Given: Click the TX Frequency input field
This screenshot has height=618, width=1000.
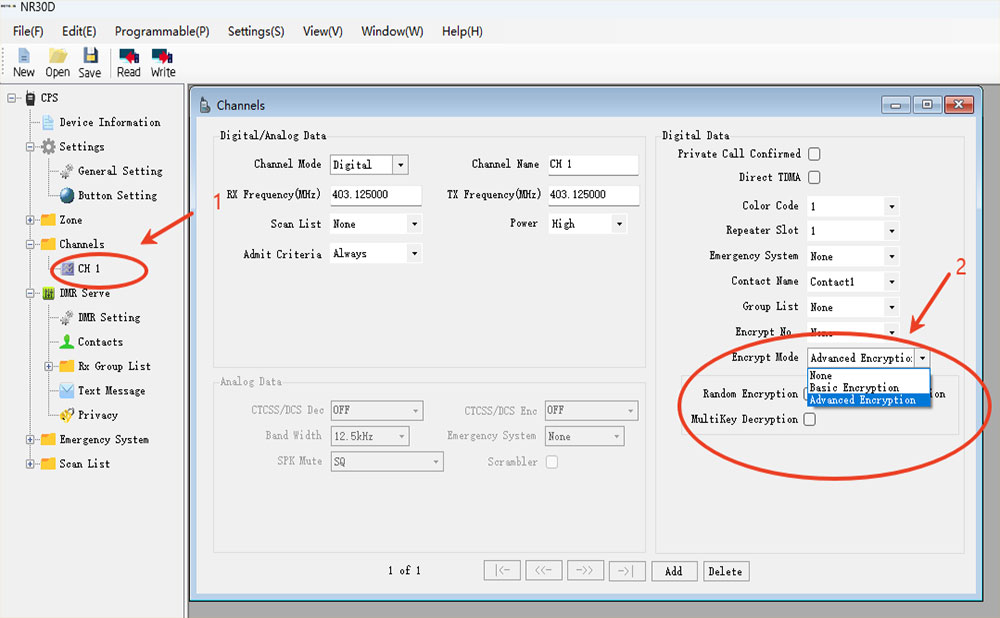Looking at the screenshot, I should click(x=594, y=195).
